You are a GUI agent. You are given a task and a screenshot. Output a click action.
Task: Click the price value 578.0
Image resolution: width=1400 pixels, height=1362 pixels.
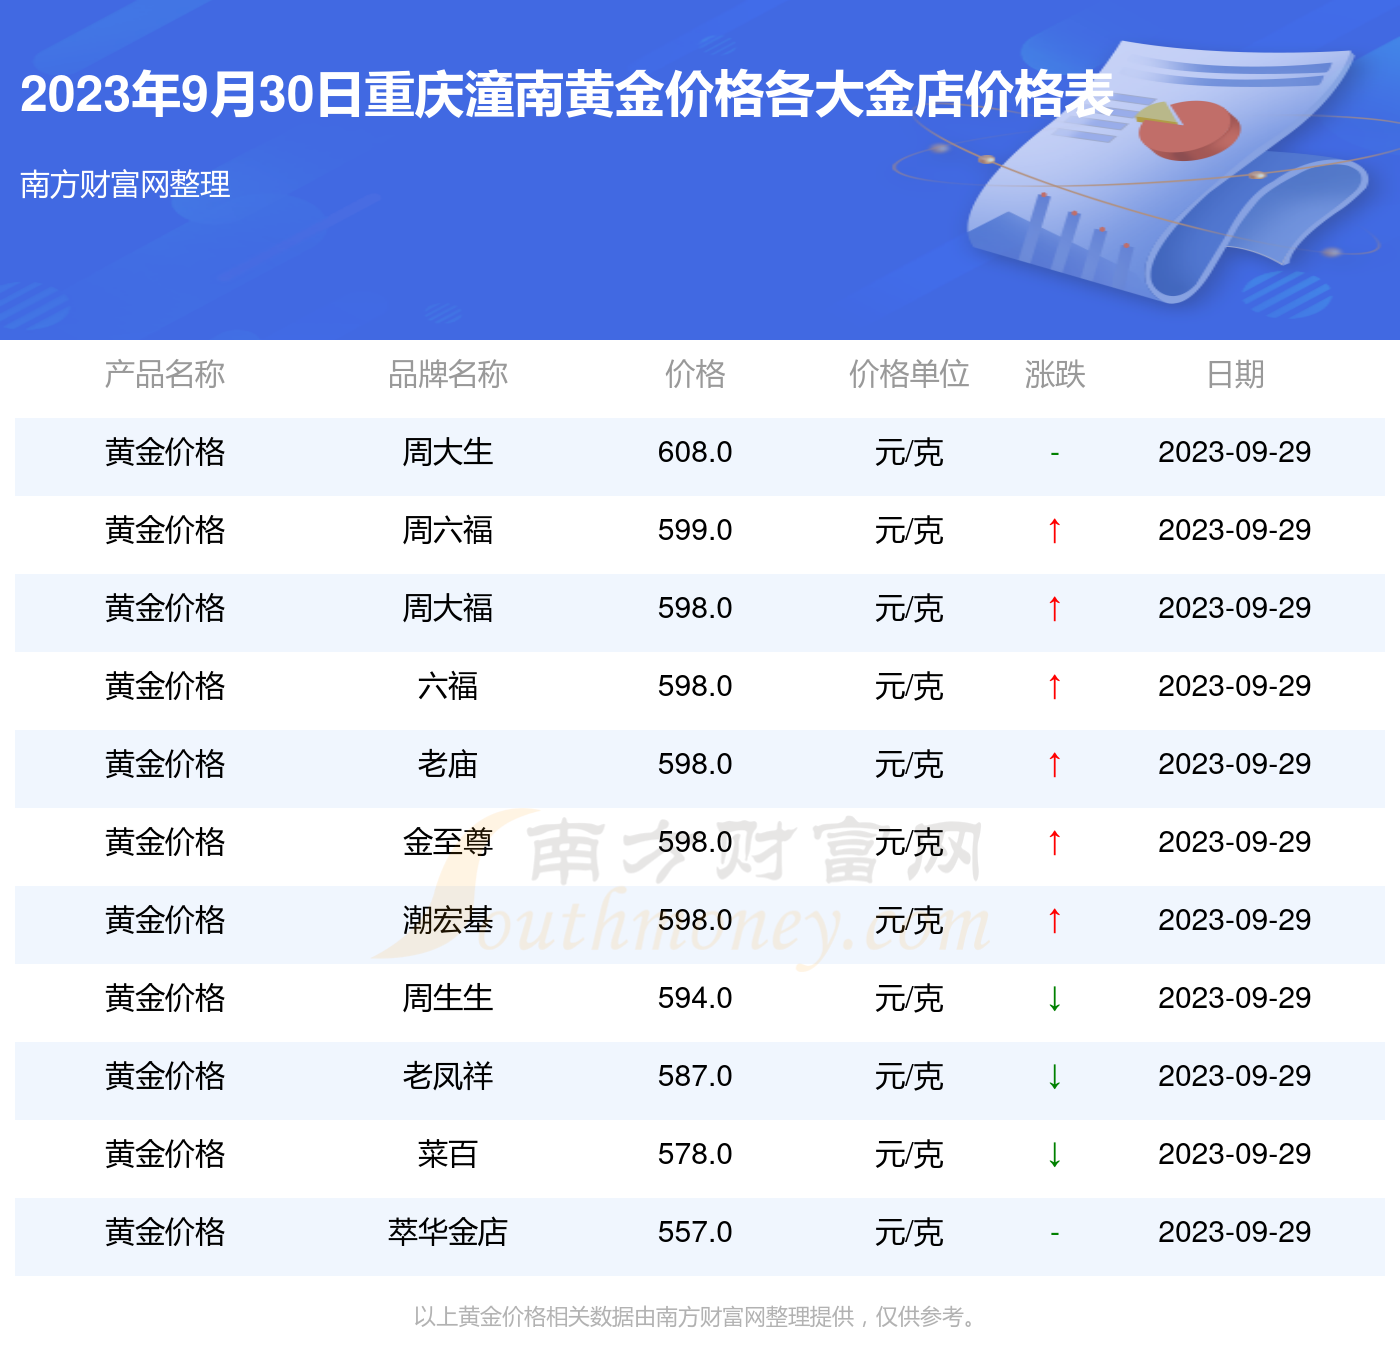click(695, 1154)
